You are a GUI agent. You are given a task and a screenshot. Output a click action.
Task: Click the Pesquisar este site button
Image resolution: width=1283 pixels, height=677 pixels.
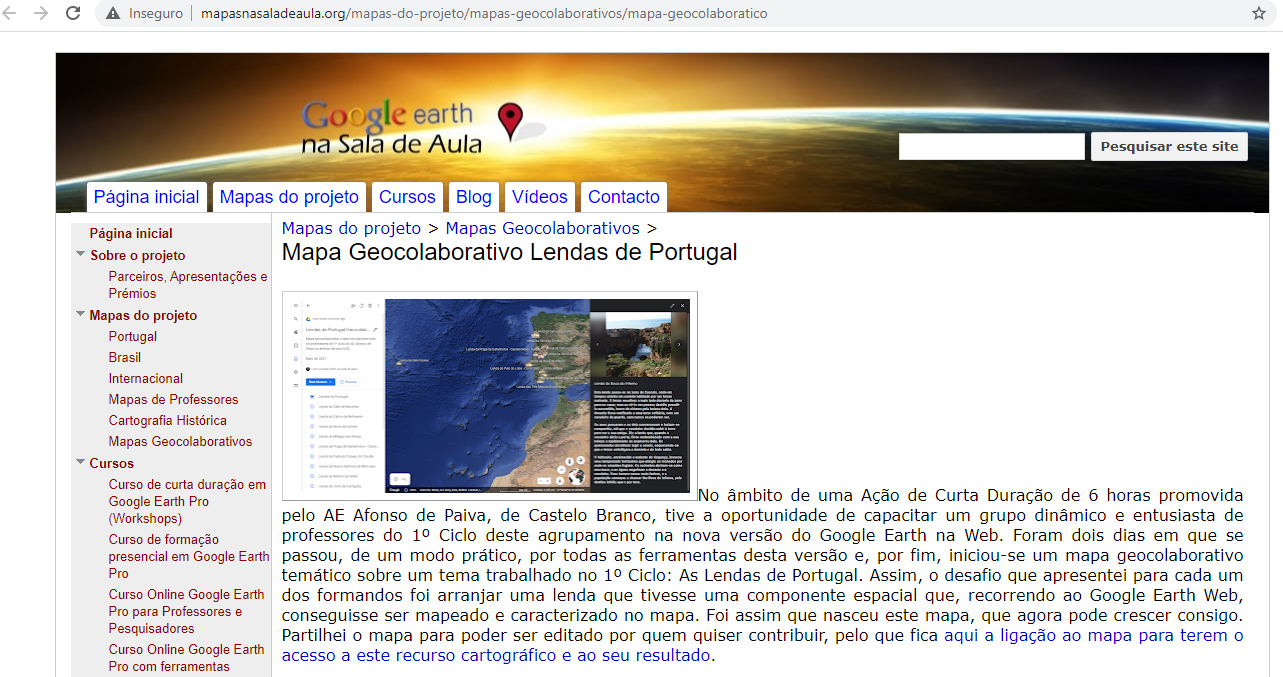point(1169,146)
